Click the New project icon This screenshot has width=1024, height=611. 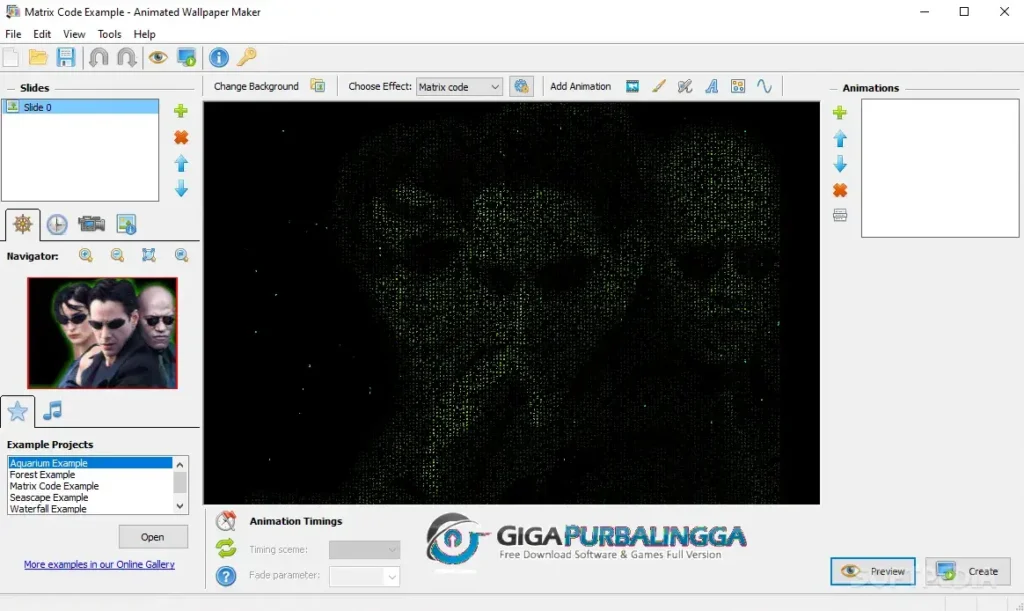point(11,57)
